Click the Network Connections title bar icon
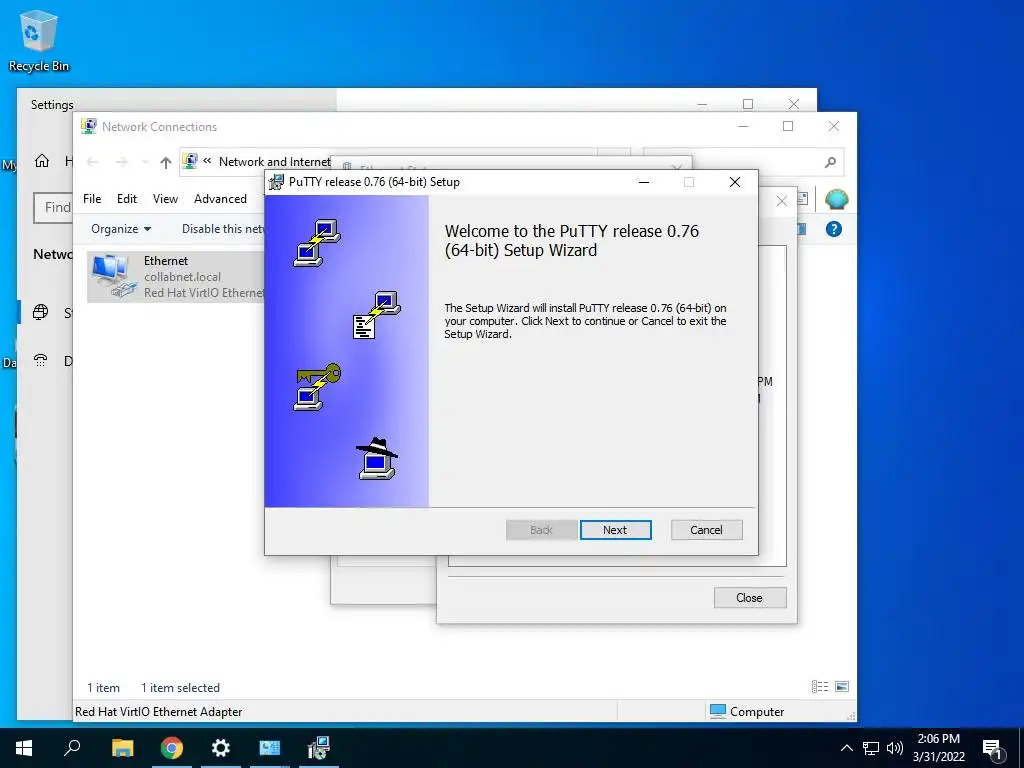 89,126
